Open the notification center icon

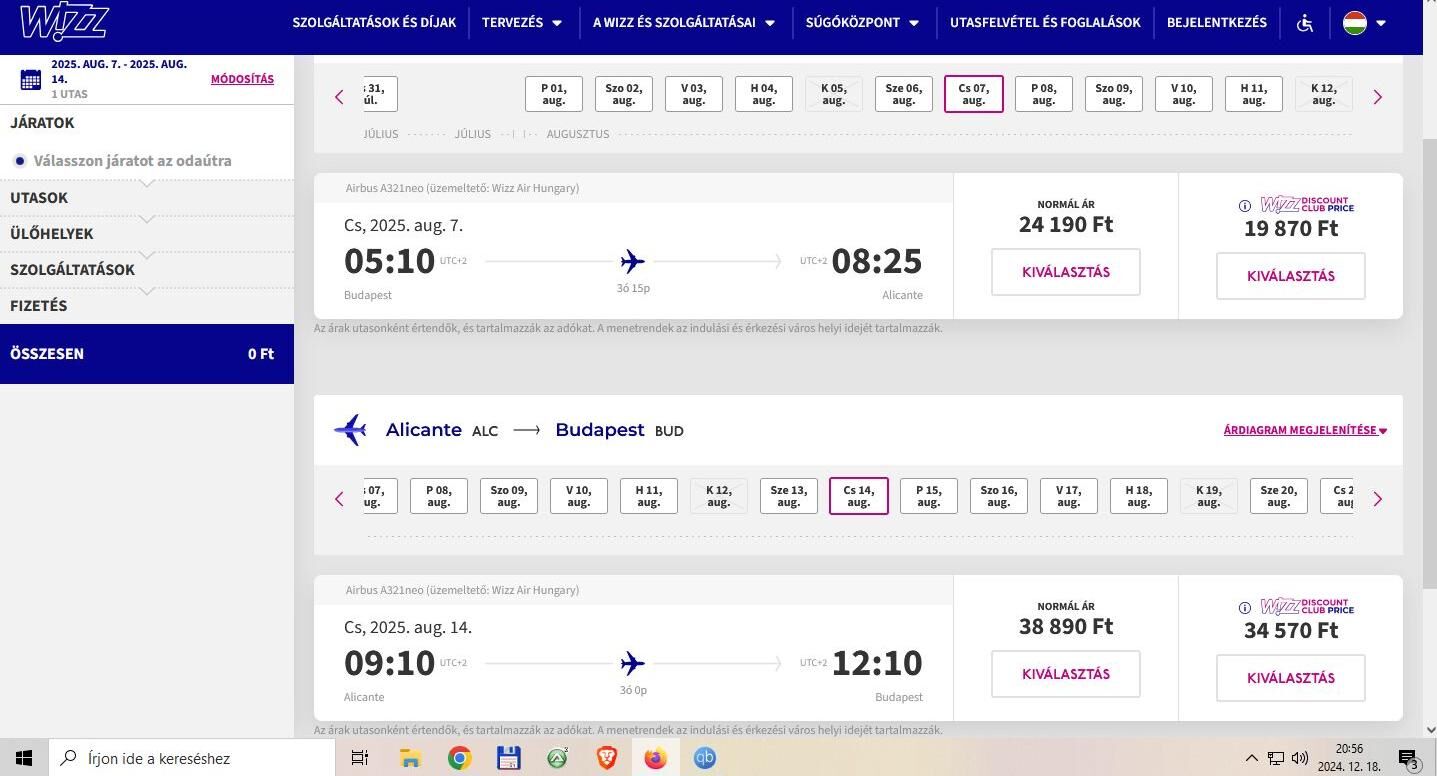pyautogui.click(x=1408, y=759)
